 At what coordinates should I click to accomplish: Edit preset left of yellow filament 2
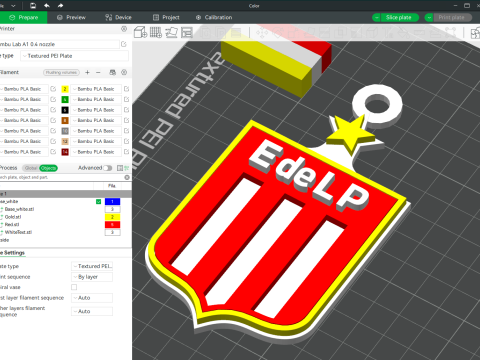(53, 89)
